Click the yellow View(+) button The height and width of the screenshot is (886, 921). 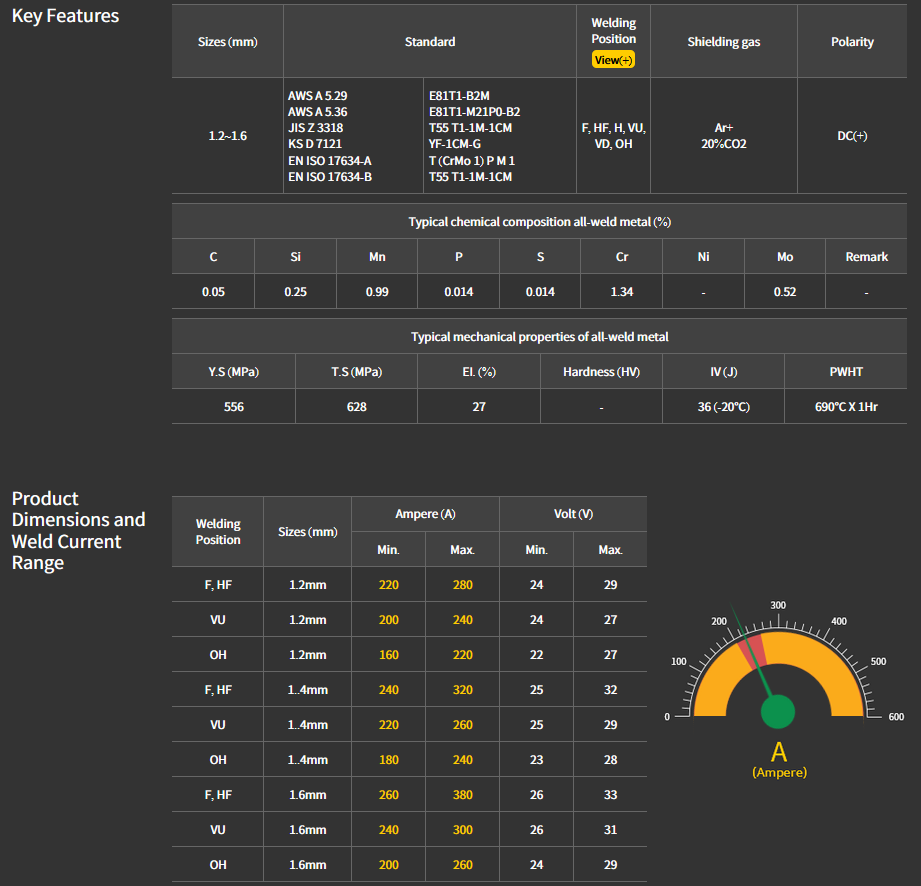tap(613, 60)
